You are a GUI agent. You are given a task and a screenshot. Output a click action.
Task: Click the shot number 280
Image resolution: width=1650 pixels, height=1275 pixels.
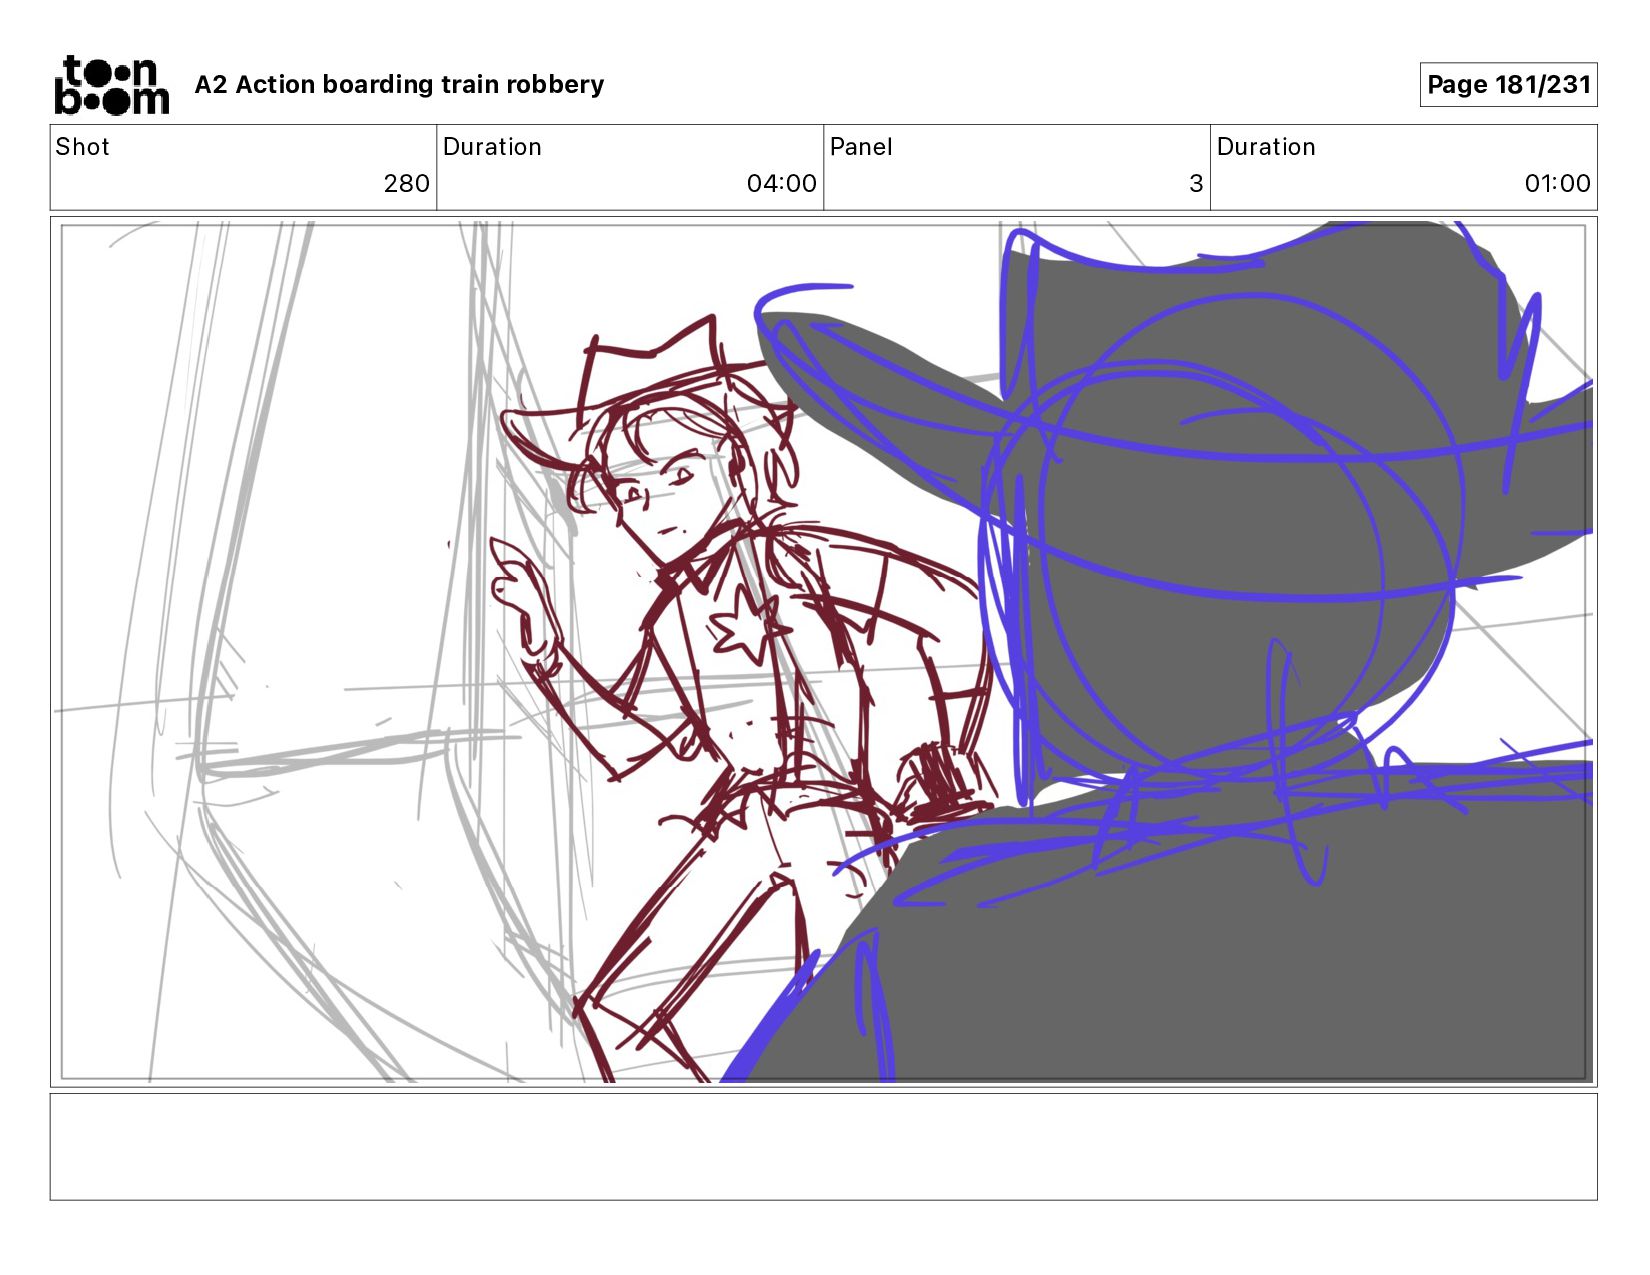(x=406, y=184)
